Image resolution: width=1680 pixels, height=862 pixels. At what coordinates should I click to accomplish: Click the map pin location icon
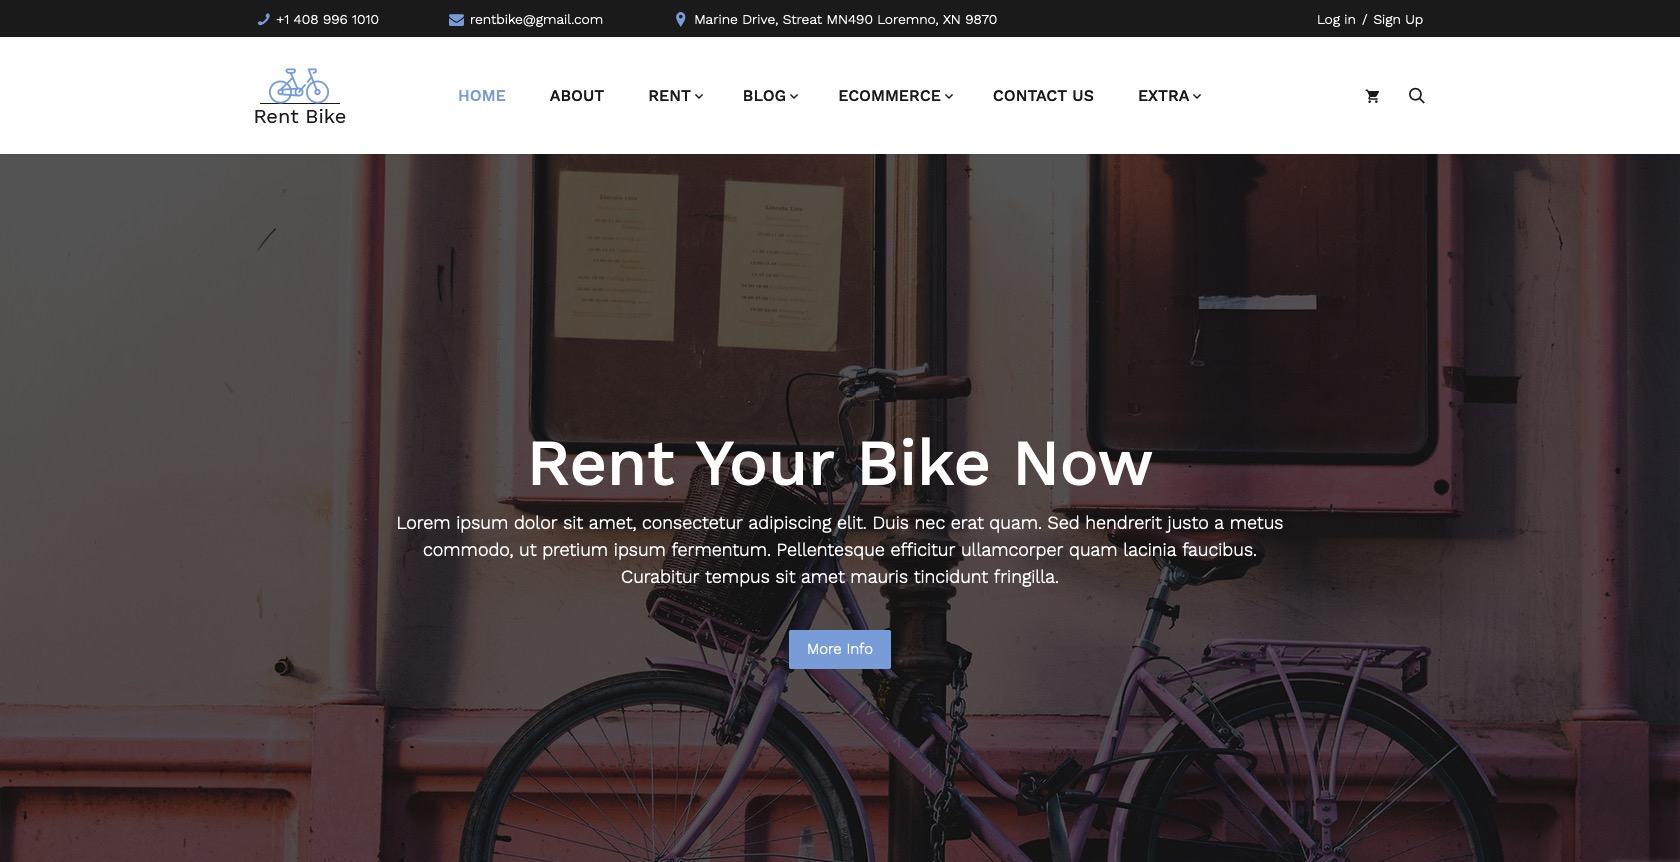[x=681, y=19]
